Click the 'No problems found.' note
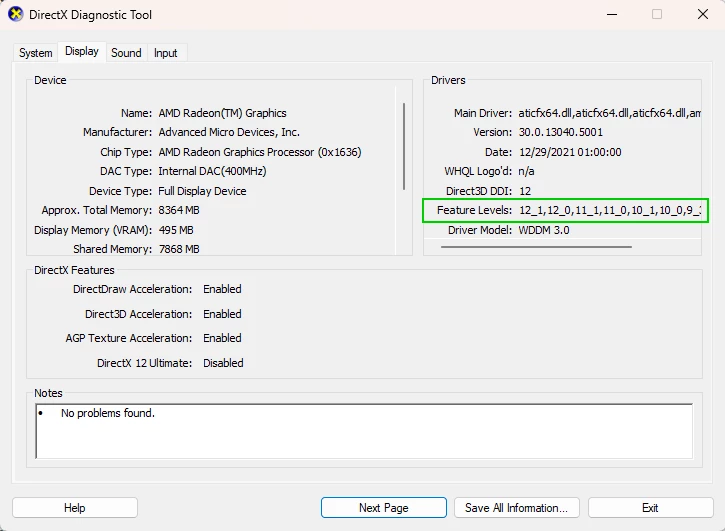The image size is (725, 531). click(108, 413)
